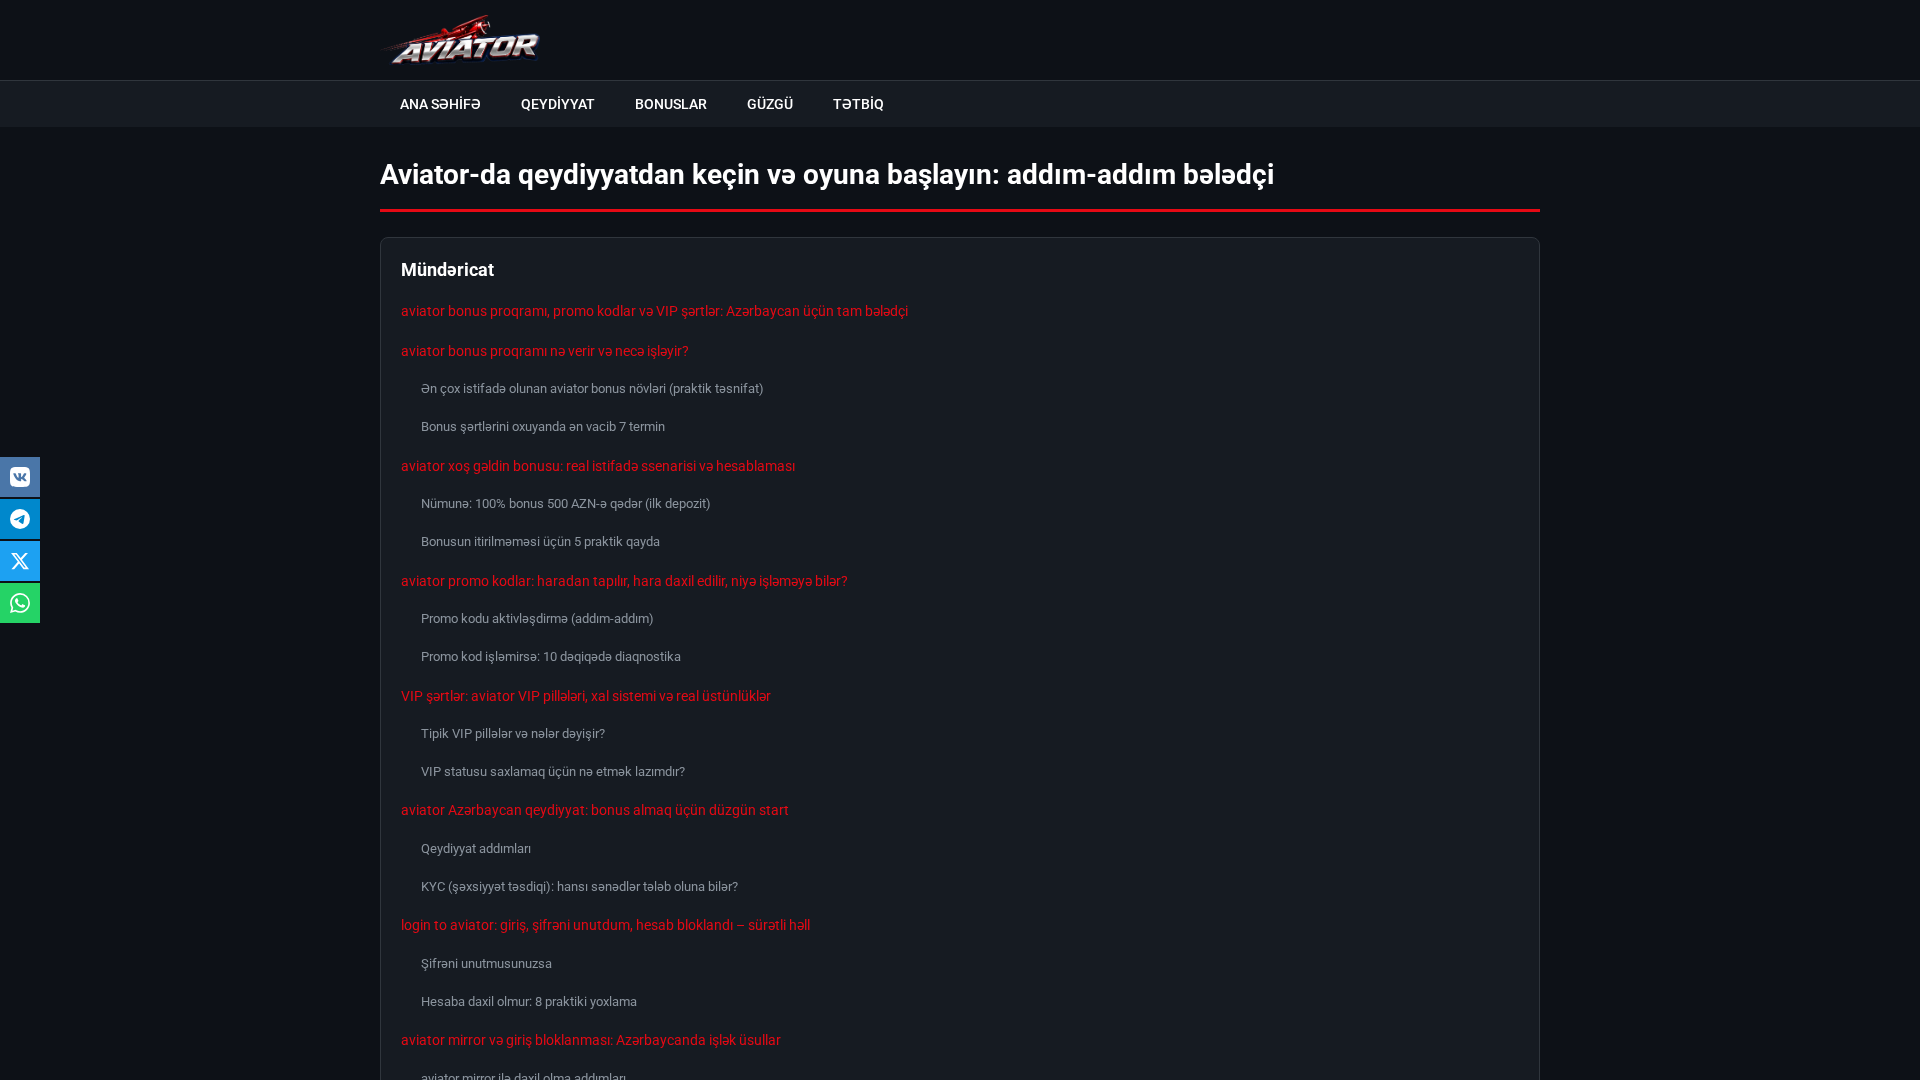
Task: Share page via WhatsApp icon
Action: pyautogui.click(x=20, y=603)
